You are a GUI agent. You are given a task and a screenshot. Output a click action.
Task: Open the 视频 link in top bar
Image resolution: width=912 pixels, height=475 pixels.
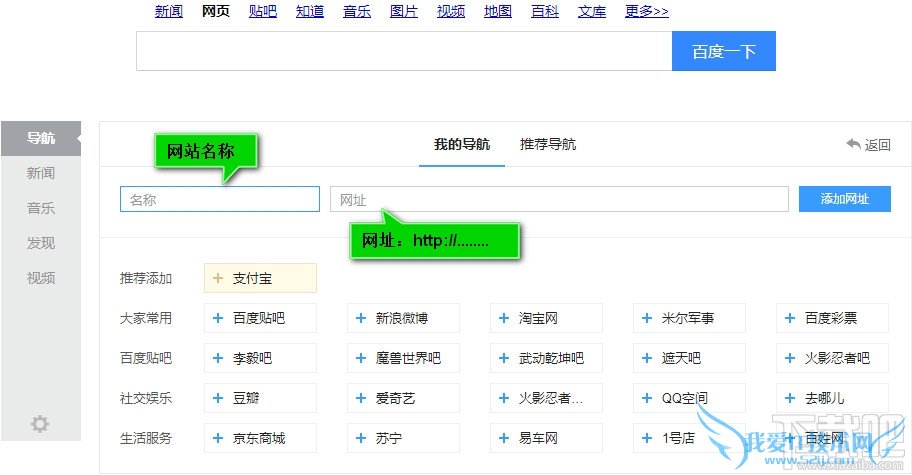point(451,11)
